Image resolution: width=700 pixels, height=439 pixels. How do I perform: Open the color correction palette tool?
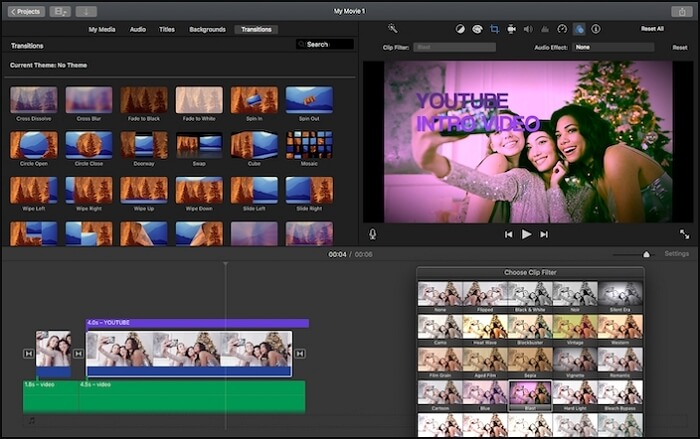(477, 29)
